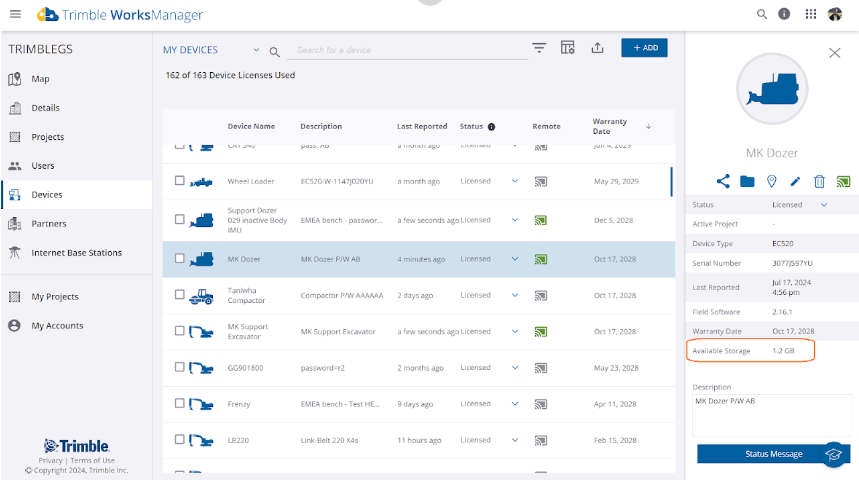Open the filter icon above device list
The height and width of the screenshot is (486, 859).
point(539,48)
